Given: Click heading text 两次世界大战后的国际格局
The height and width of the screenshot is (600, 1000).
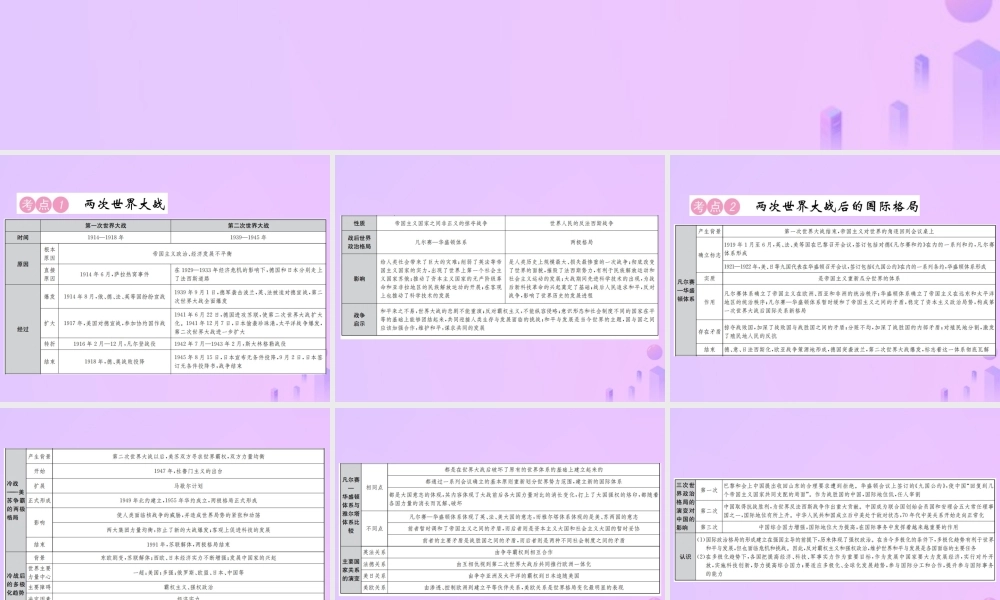Looking at the screenshot, I should coord(837,206).
